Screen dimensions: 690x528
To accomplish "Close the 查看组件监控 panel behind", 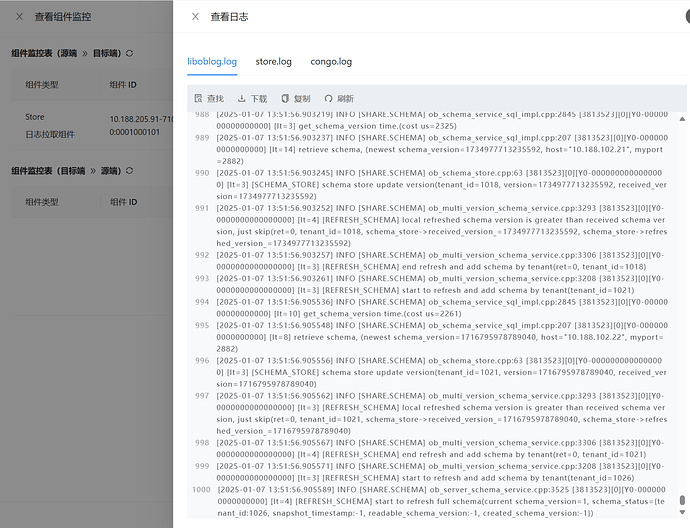I will coord(19,17).
